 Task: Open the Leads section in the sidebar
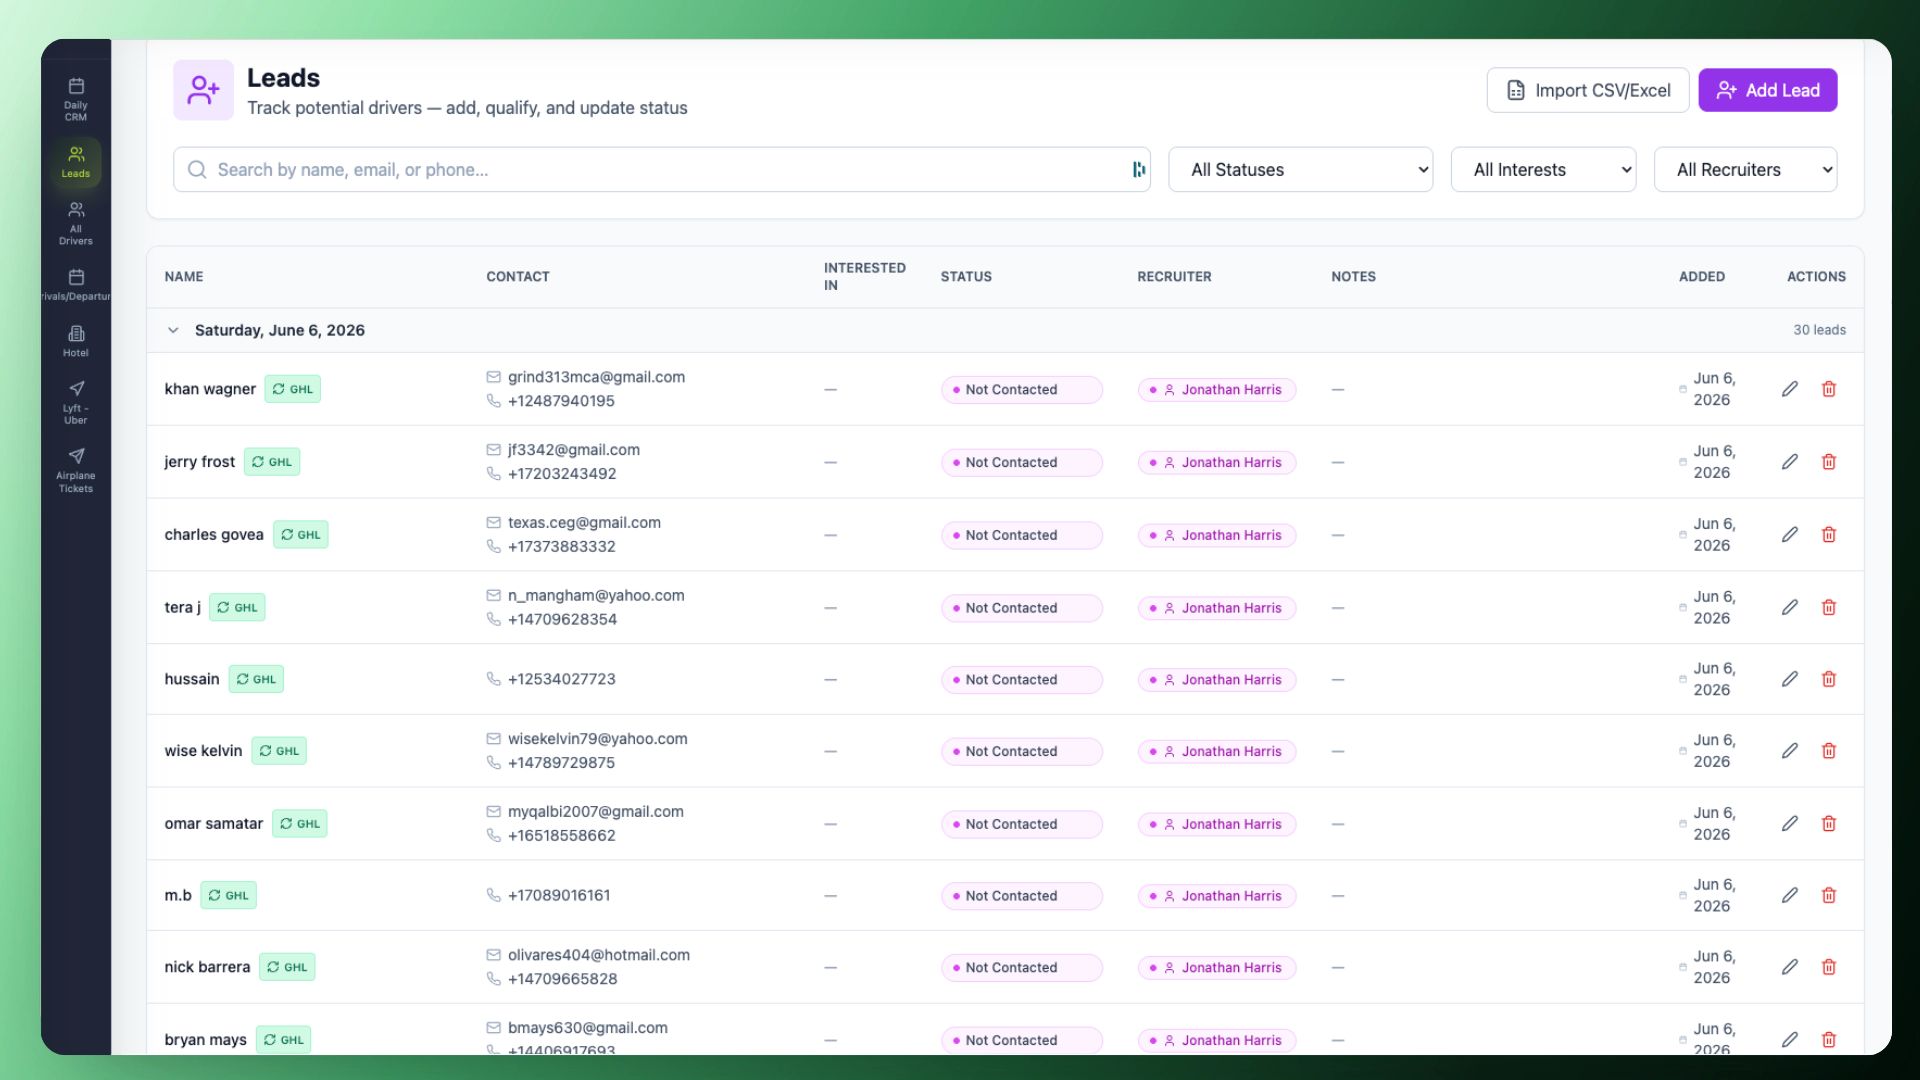[76, 162]
